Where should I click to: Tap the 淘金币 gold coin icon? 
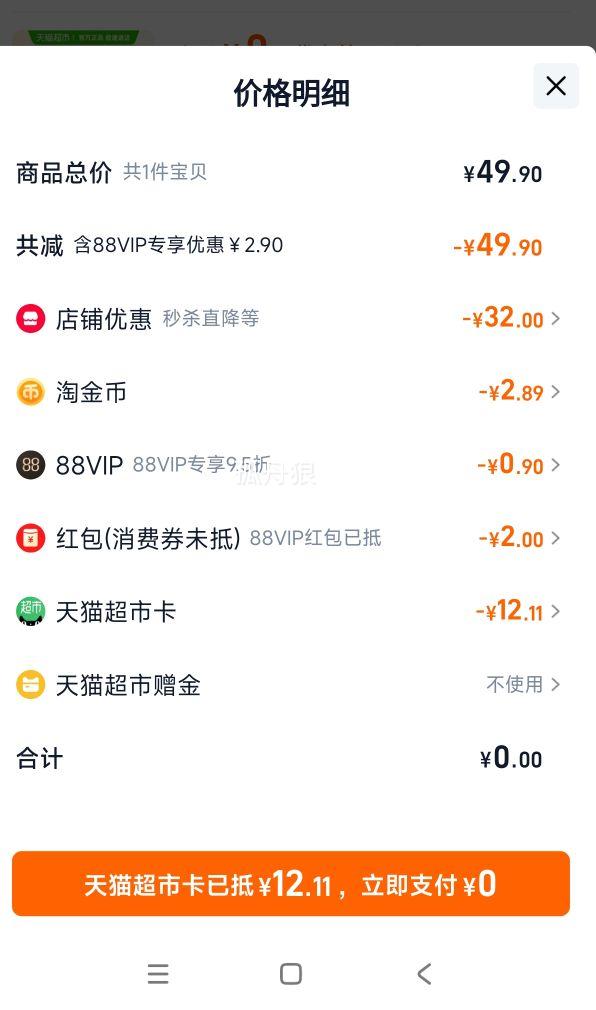point(30,392)
